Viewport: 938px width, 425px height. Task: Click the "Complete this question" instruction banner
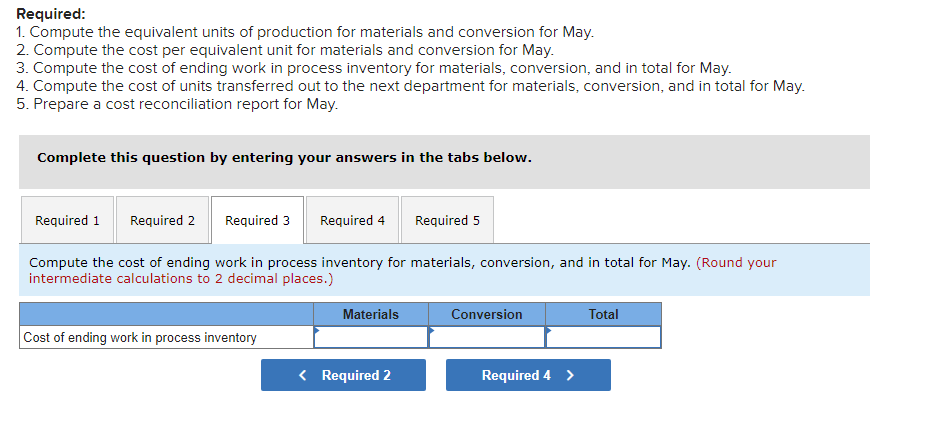[284, 158]
